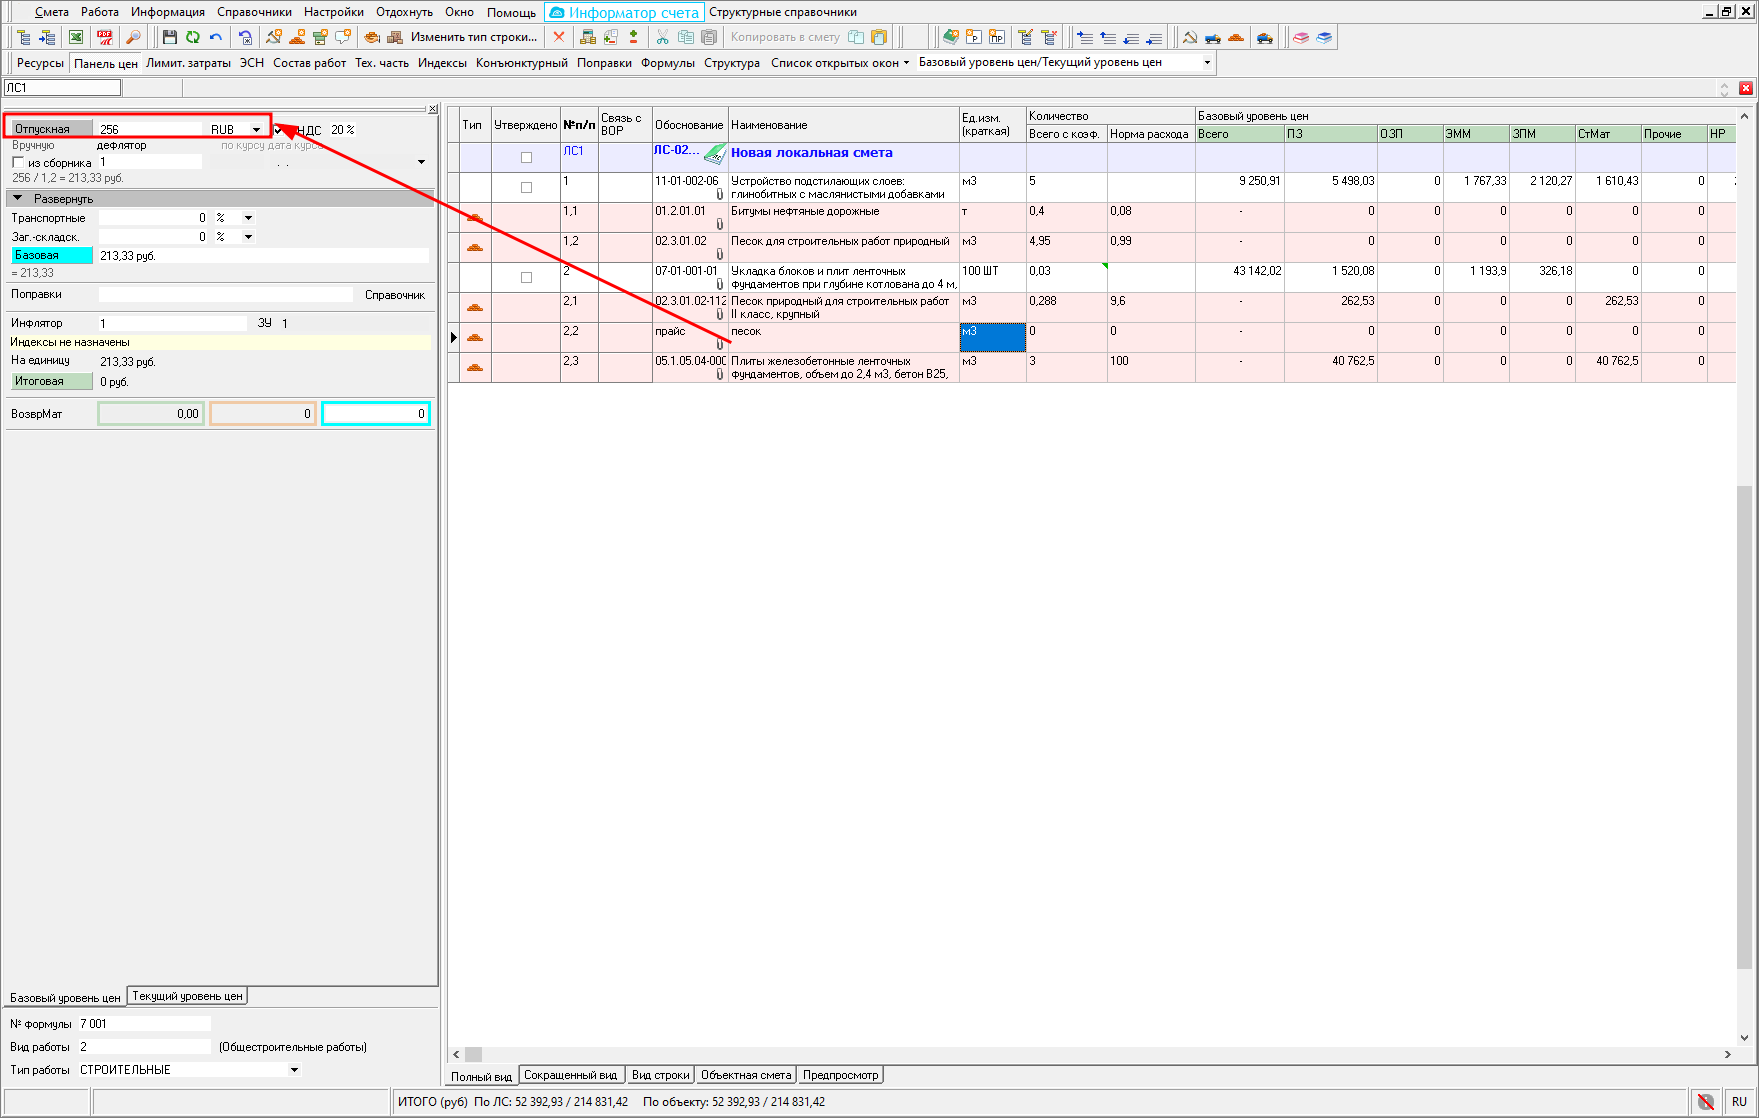
Task: Check the Утверждено box for row 2
Action: [526, 277]
